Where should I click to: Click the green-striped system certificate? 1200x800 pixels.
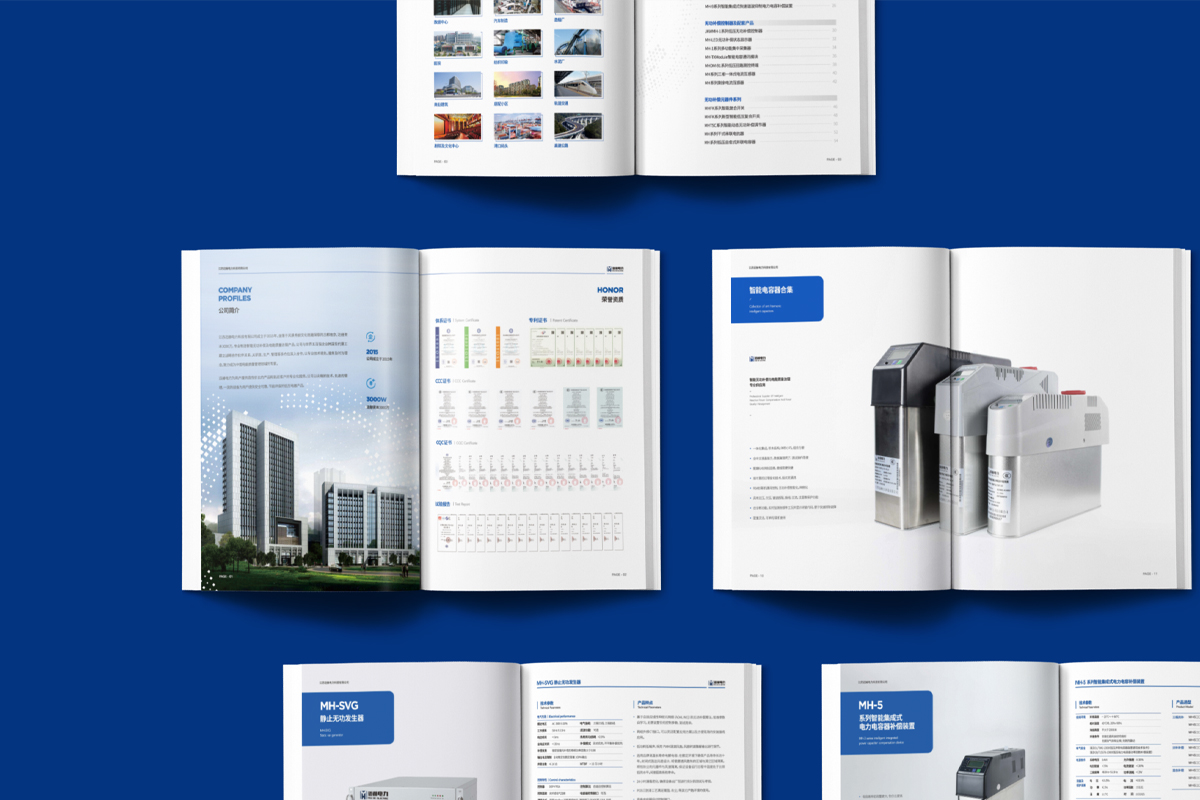click(x=469, y=347)
